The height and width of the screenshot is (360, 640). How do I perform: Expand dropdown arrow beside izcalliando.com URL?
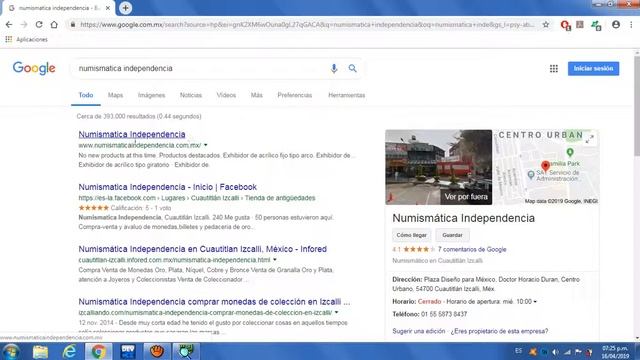pos(336,313)
